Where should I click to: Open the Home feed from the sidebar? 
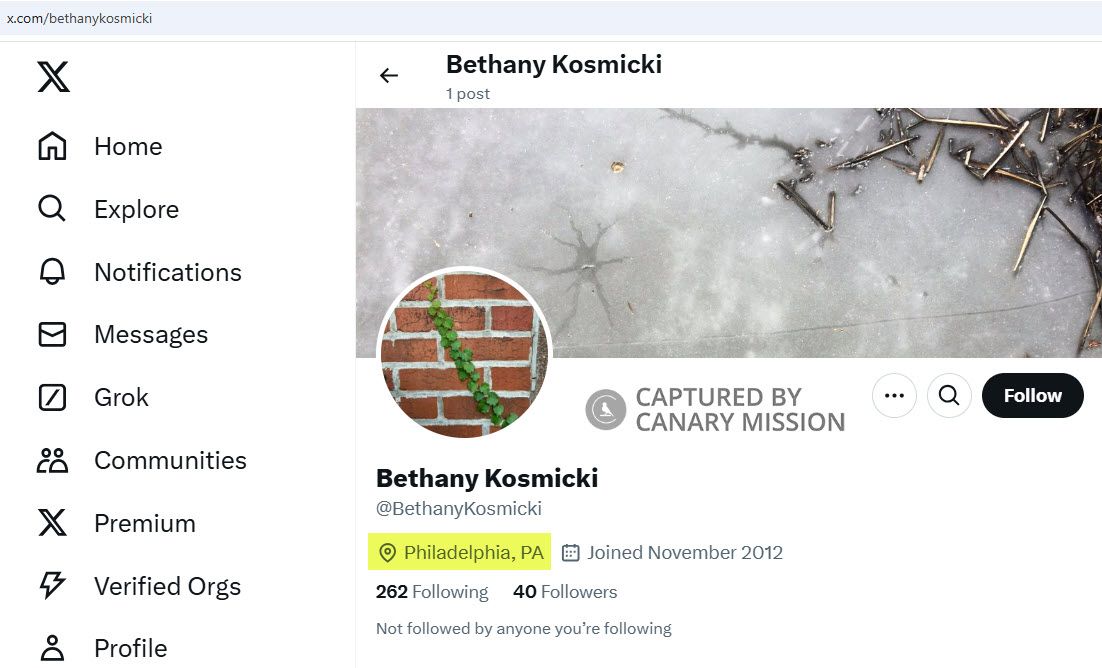click(128, 146)
